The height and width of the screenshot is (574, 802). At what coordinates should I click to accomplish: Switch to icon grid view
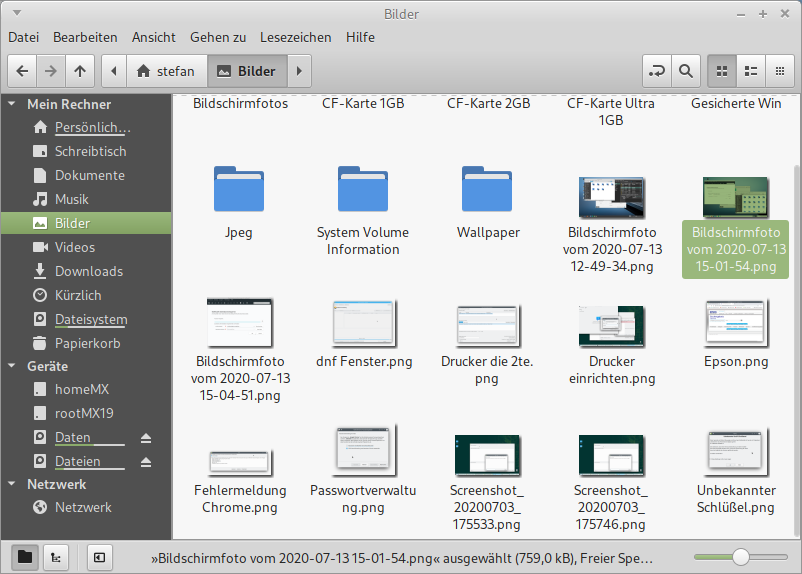(721, 71)
